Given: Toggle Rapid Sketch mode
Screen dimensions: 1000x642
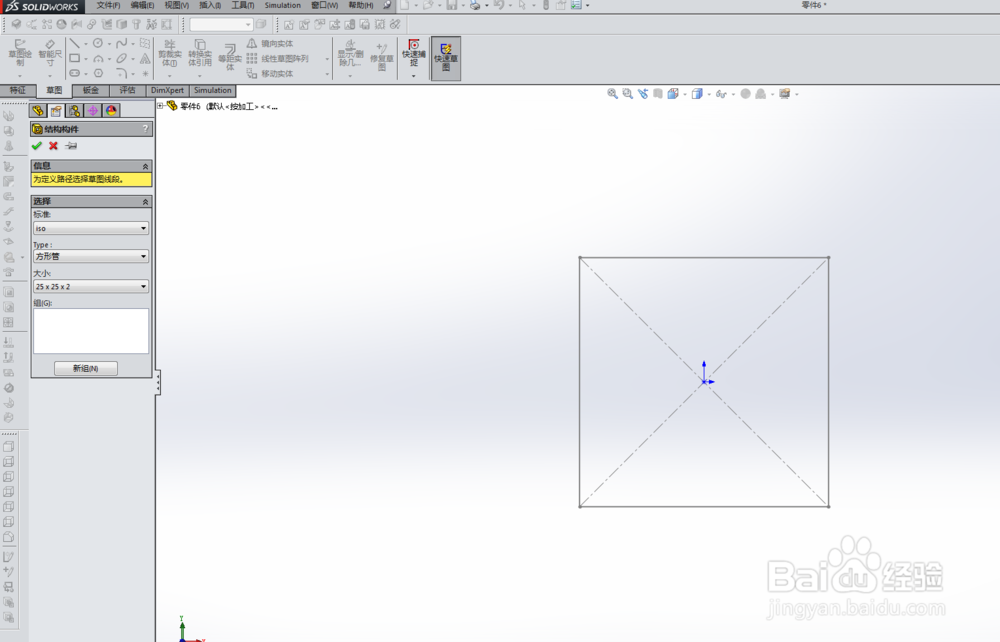Looking at the screenshot, I should (445, 55).
